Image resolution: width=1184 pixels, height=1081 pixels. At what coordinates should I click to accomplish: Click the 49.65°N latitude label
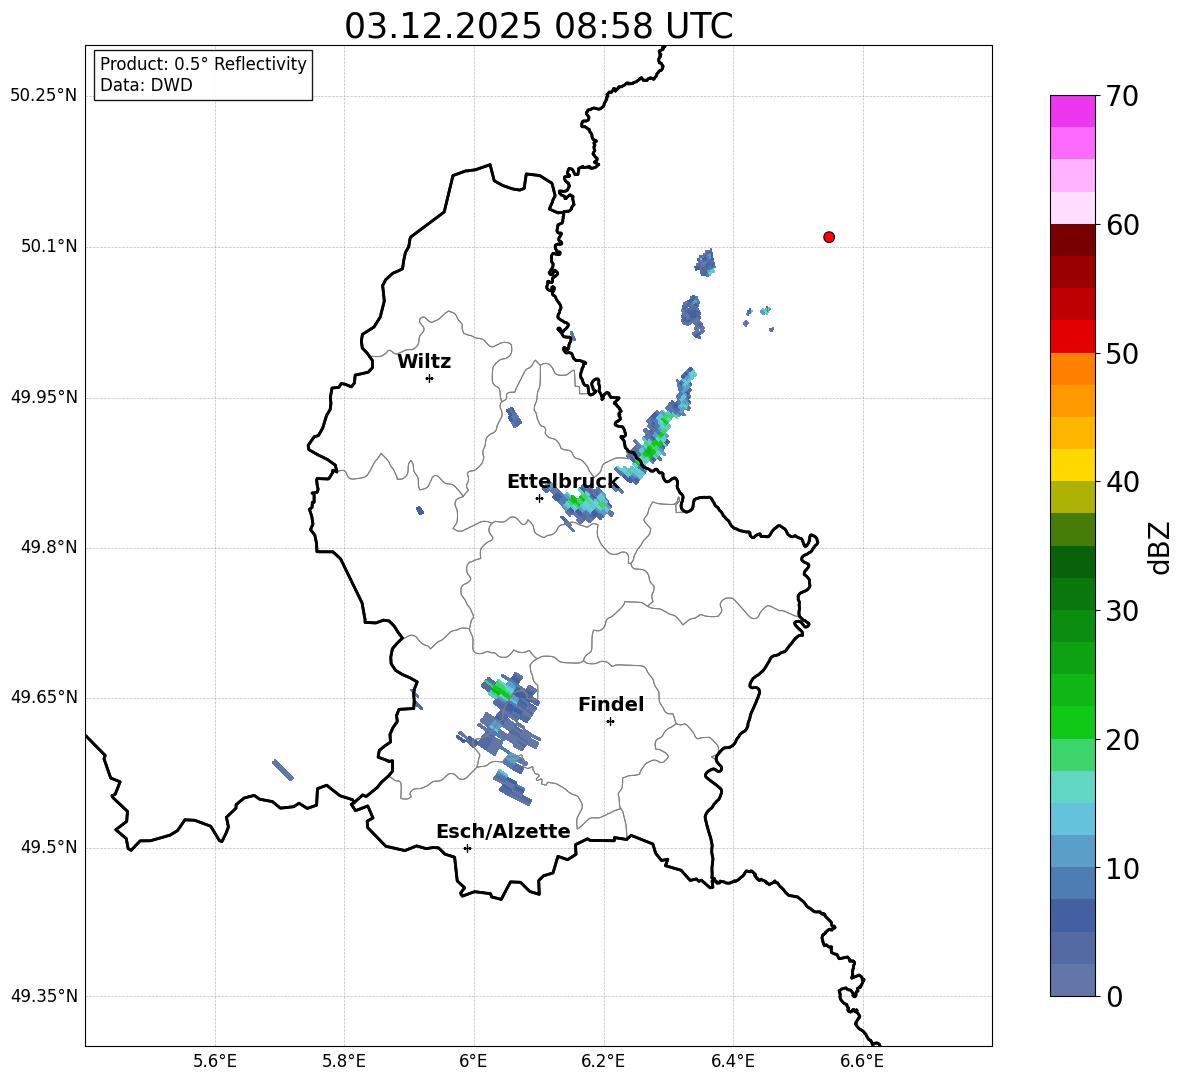[x=44, y=697]
